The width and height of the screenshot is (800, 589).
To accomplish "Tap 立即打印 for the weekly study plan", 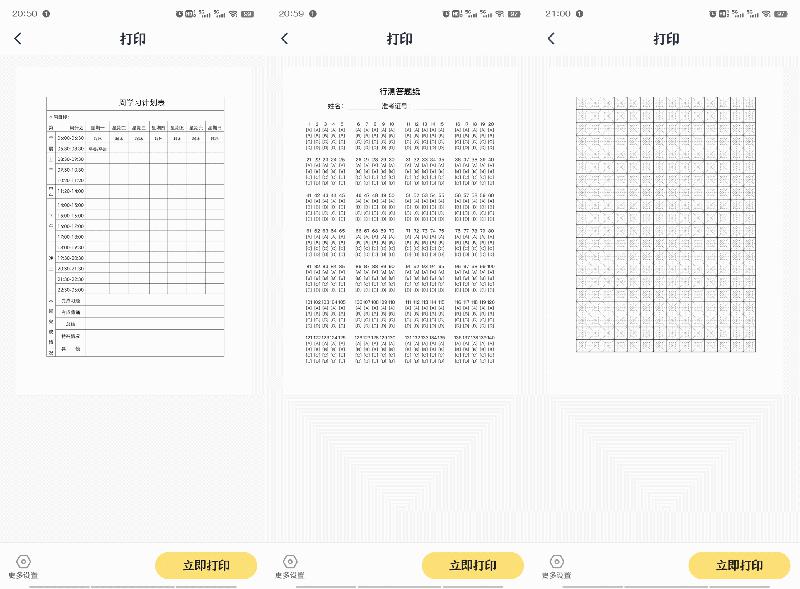I will click(x=206, y=566).
